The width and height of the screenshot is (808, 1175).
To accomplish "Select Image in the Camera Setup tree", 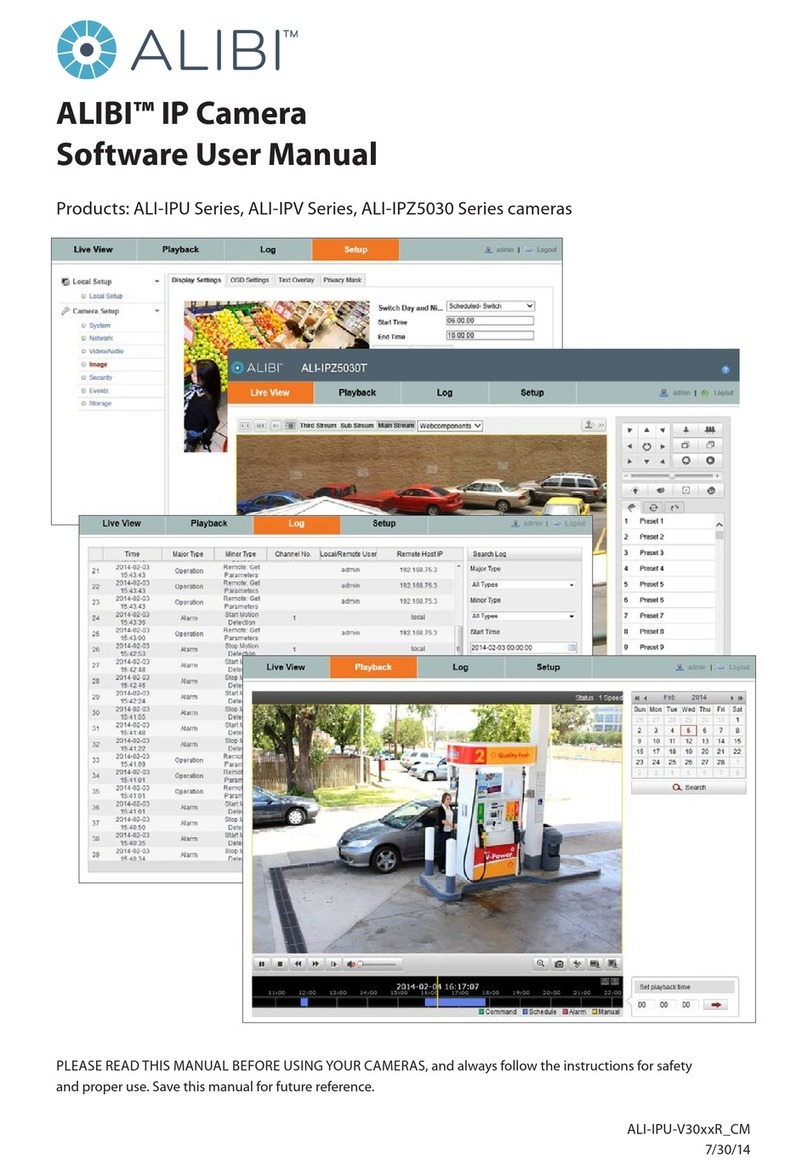I will (98, 364).
